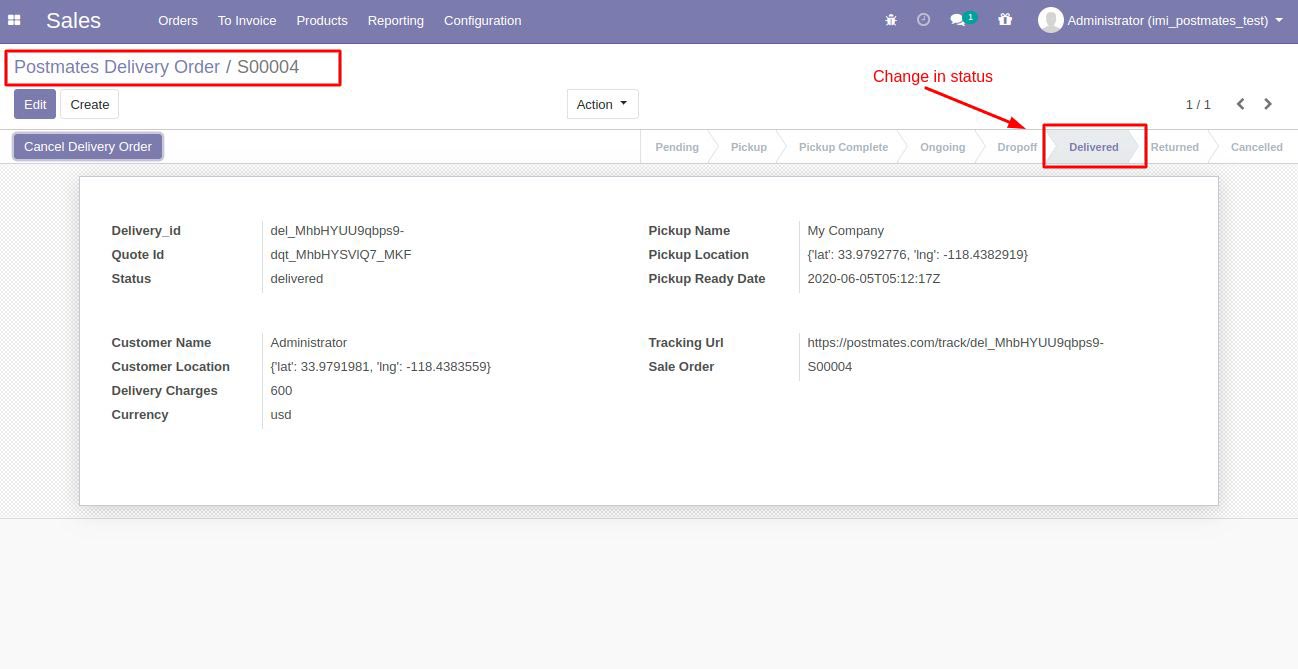1298x669 pixels.
Task: Click the Tracking Url field label
Action: point(686,343)
